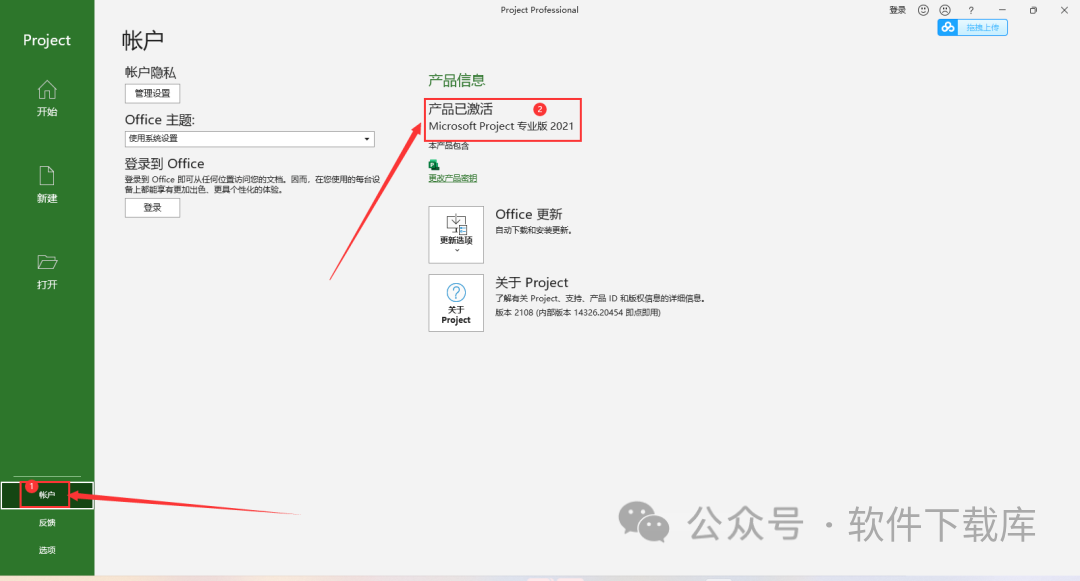Open the 更改产品密钥 link
The width and height of the screenshot is (1080, 581).
pyautogui.click(x=453, y=178)
